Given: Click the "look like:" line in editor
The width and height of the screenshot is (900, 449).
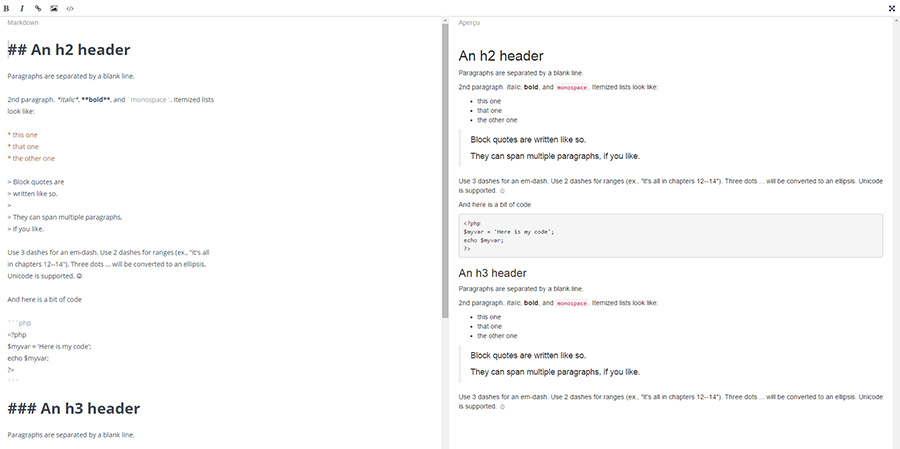Looking at the screenshot, I should [x=21, y=111].
